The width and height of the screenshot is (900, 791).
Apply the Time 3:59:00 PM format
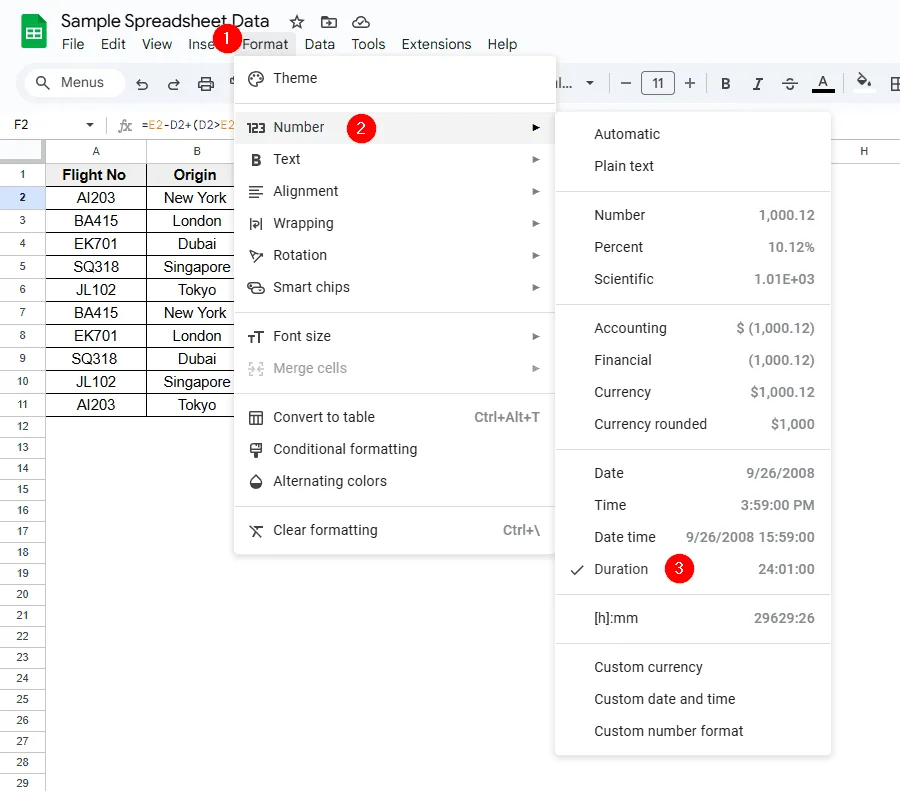coord(693,506)
